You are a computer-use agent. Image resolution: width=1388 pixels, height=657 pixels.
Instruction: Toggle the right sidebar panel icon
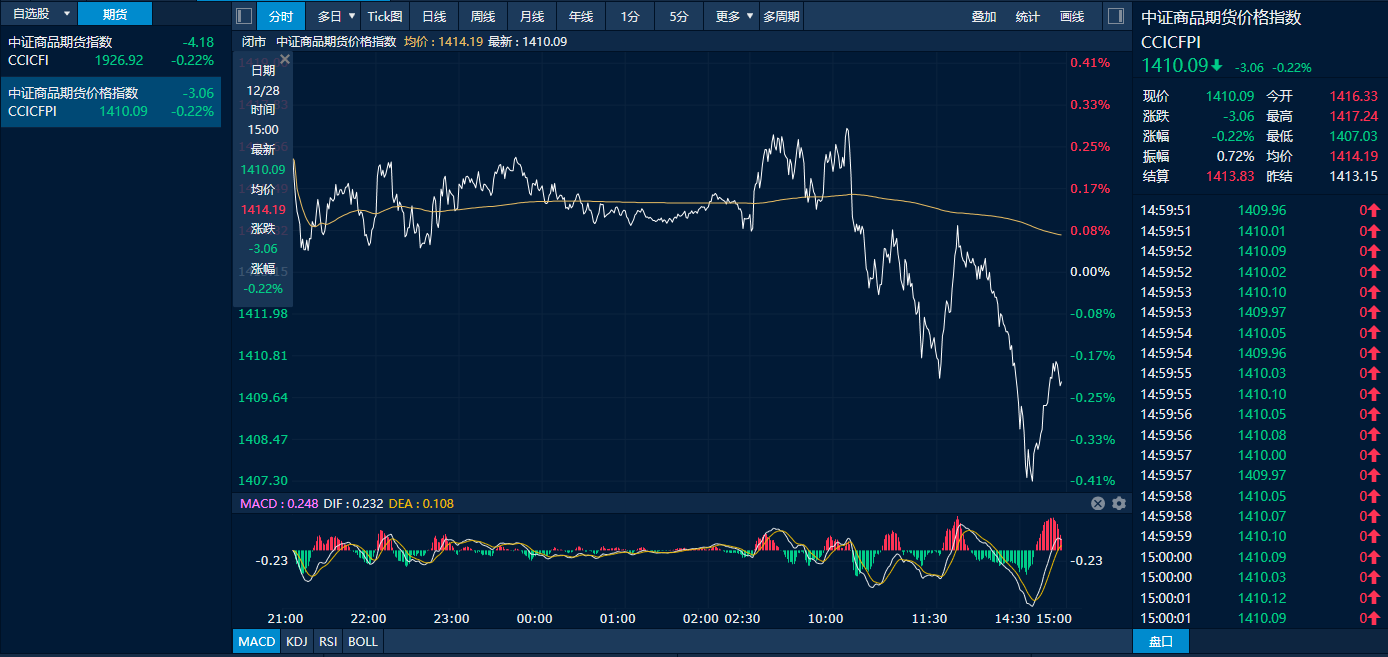(1116, 16)
